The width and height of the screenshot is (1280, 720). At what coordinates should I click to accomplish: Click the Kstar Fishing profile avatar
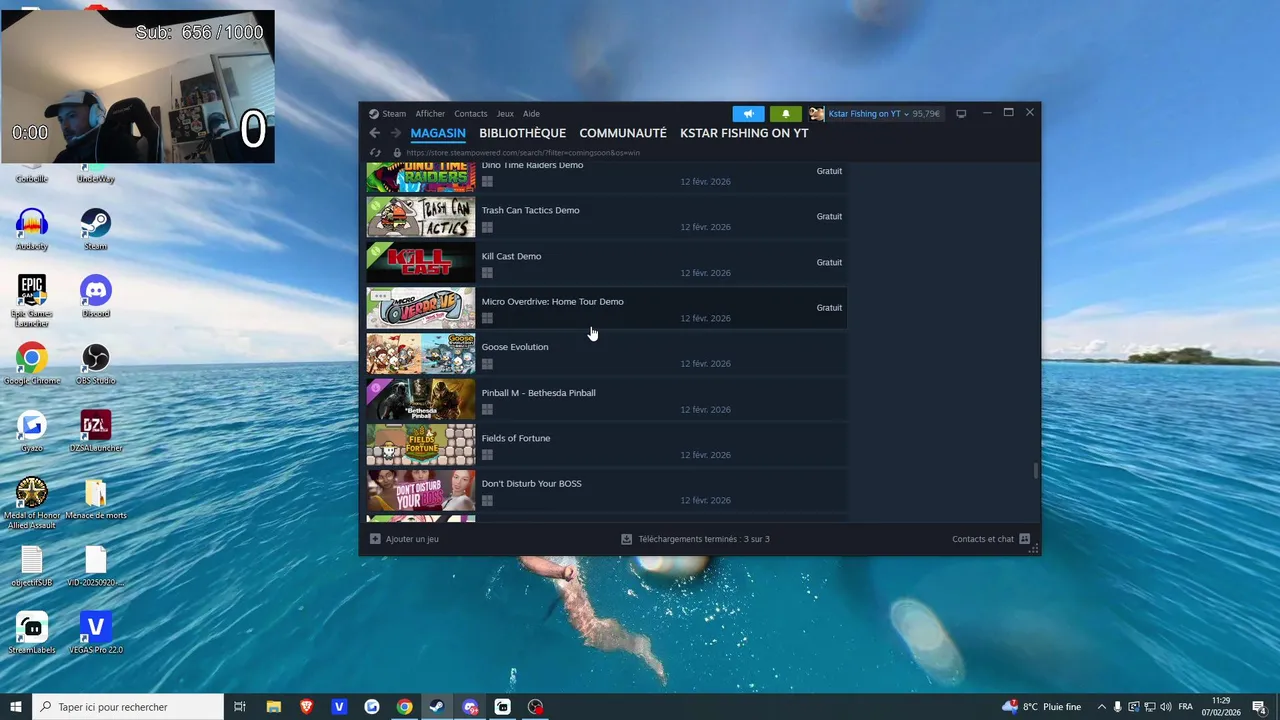pos(817,114)
